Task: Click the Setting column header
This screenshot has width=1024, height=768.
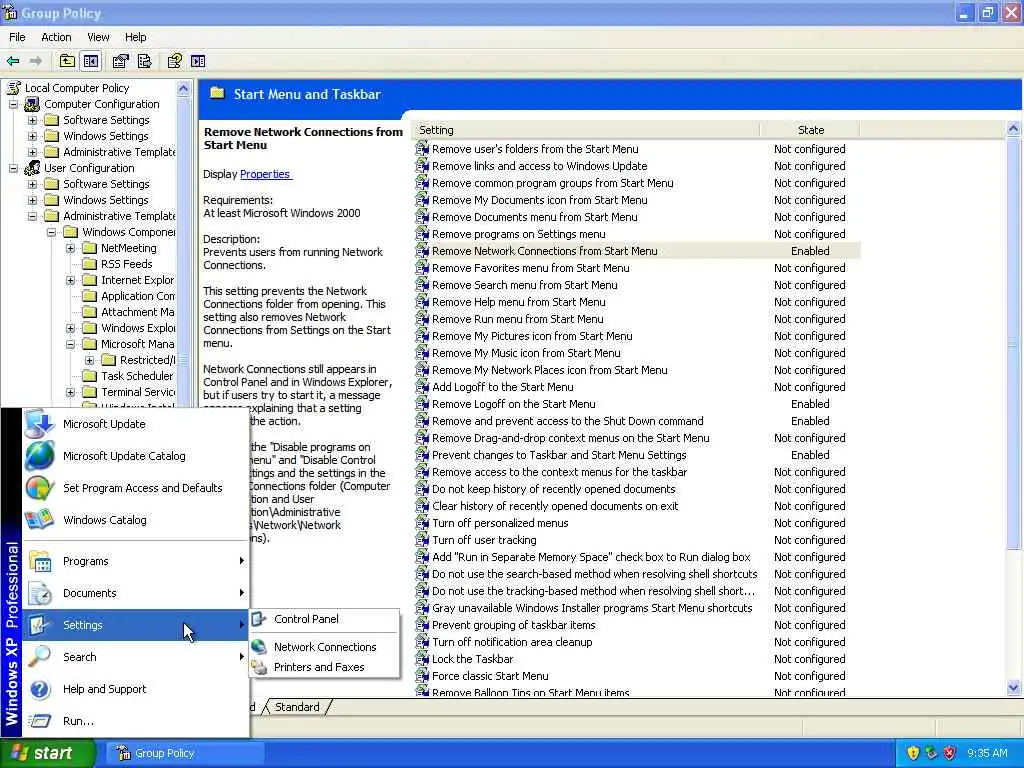Action: pyautogui.click(x=586, y=130)
